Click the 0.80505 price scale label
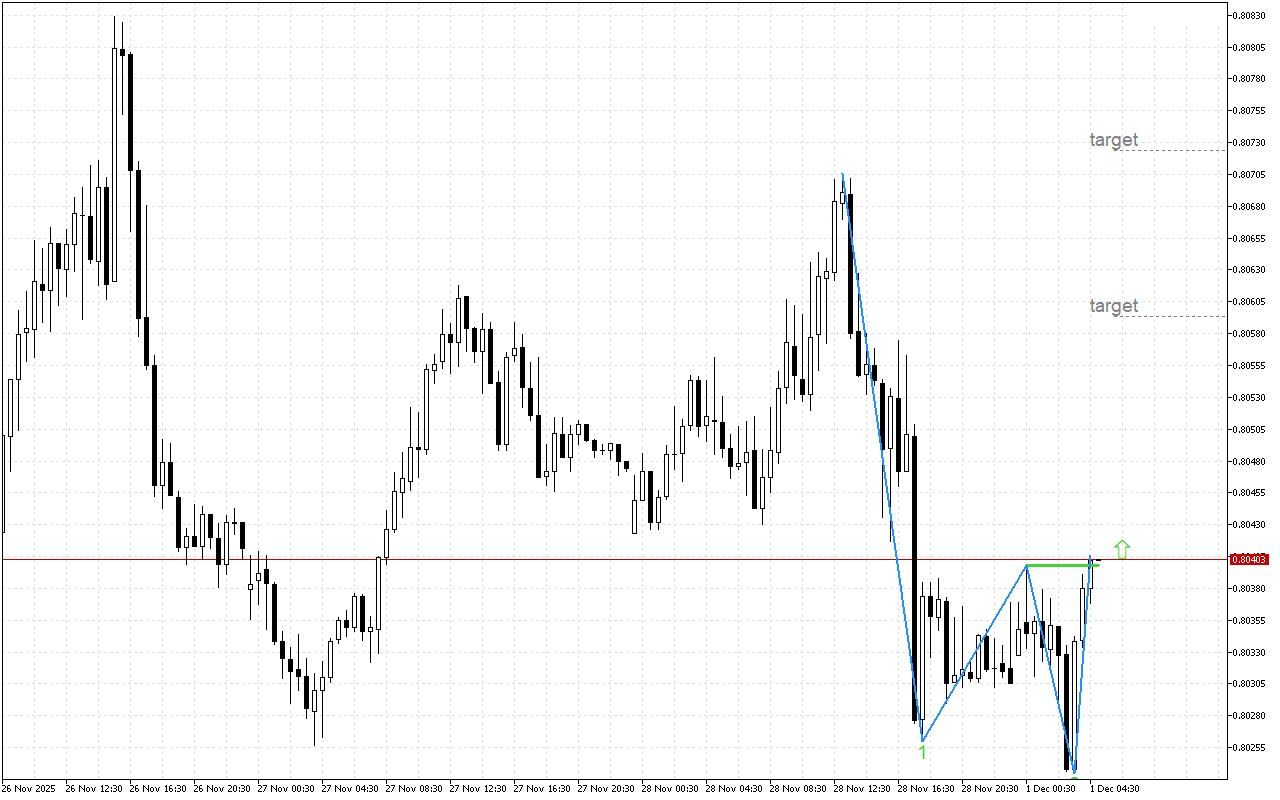 tap(1248, 430)
